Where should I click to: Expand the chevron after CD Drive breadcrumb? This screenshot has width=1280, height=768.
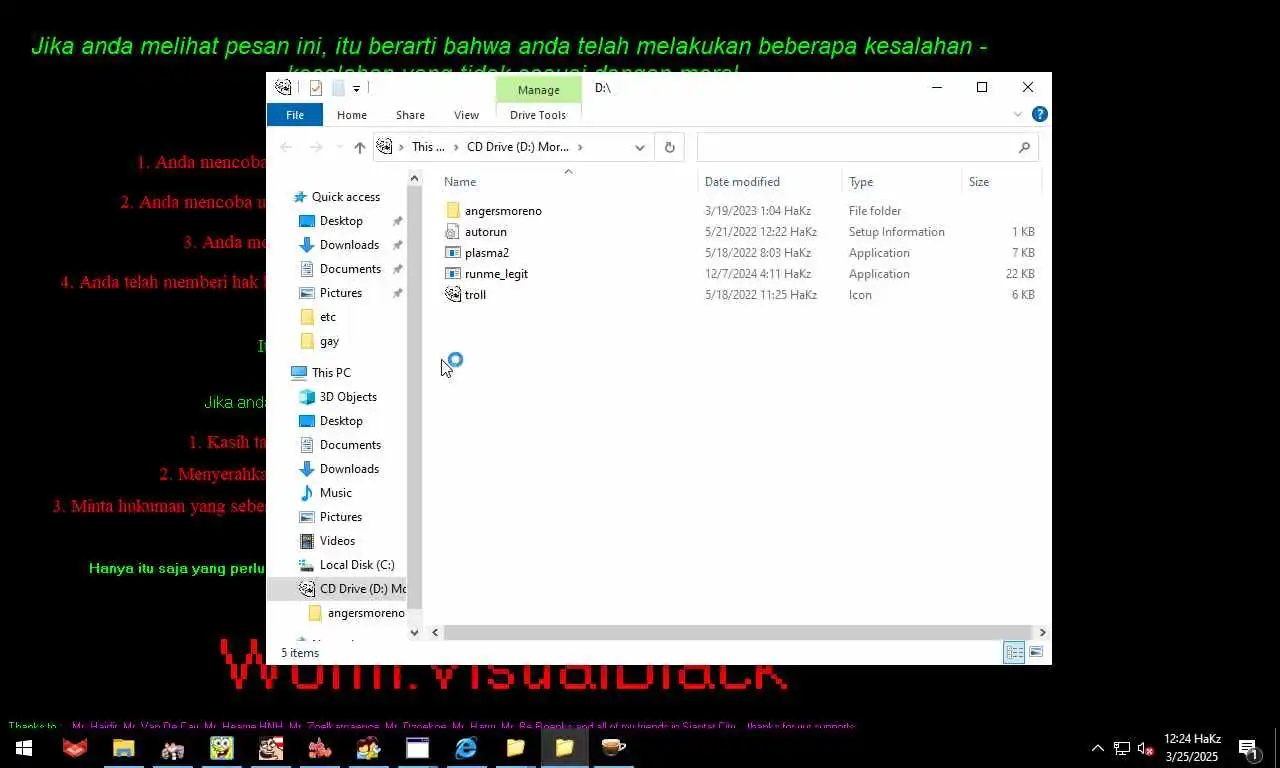coord(580,147)
